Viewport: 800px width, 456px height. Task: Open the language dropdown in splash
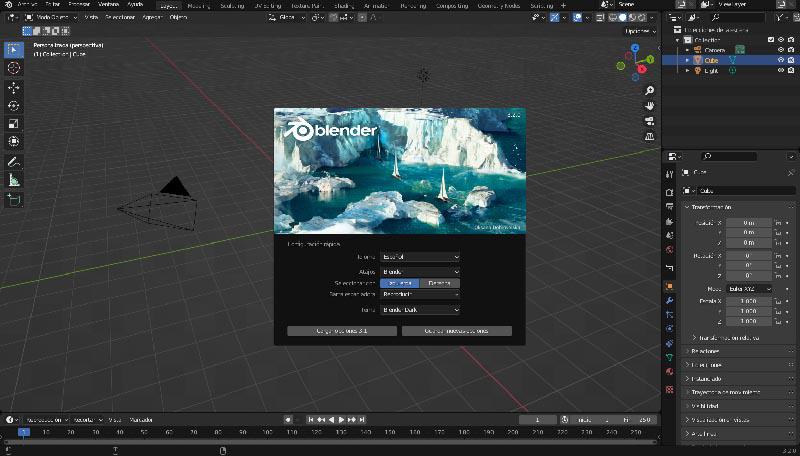point(420,257)
